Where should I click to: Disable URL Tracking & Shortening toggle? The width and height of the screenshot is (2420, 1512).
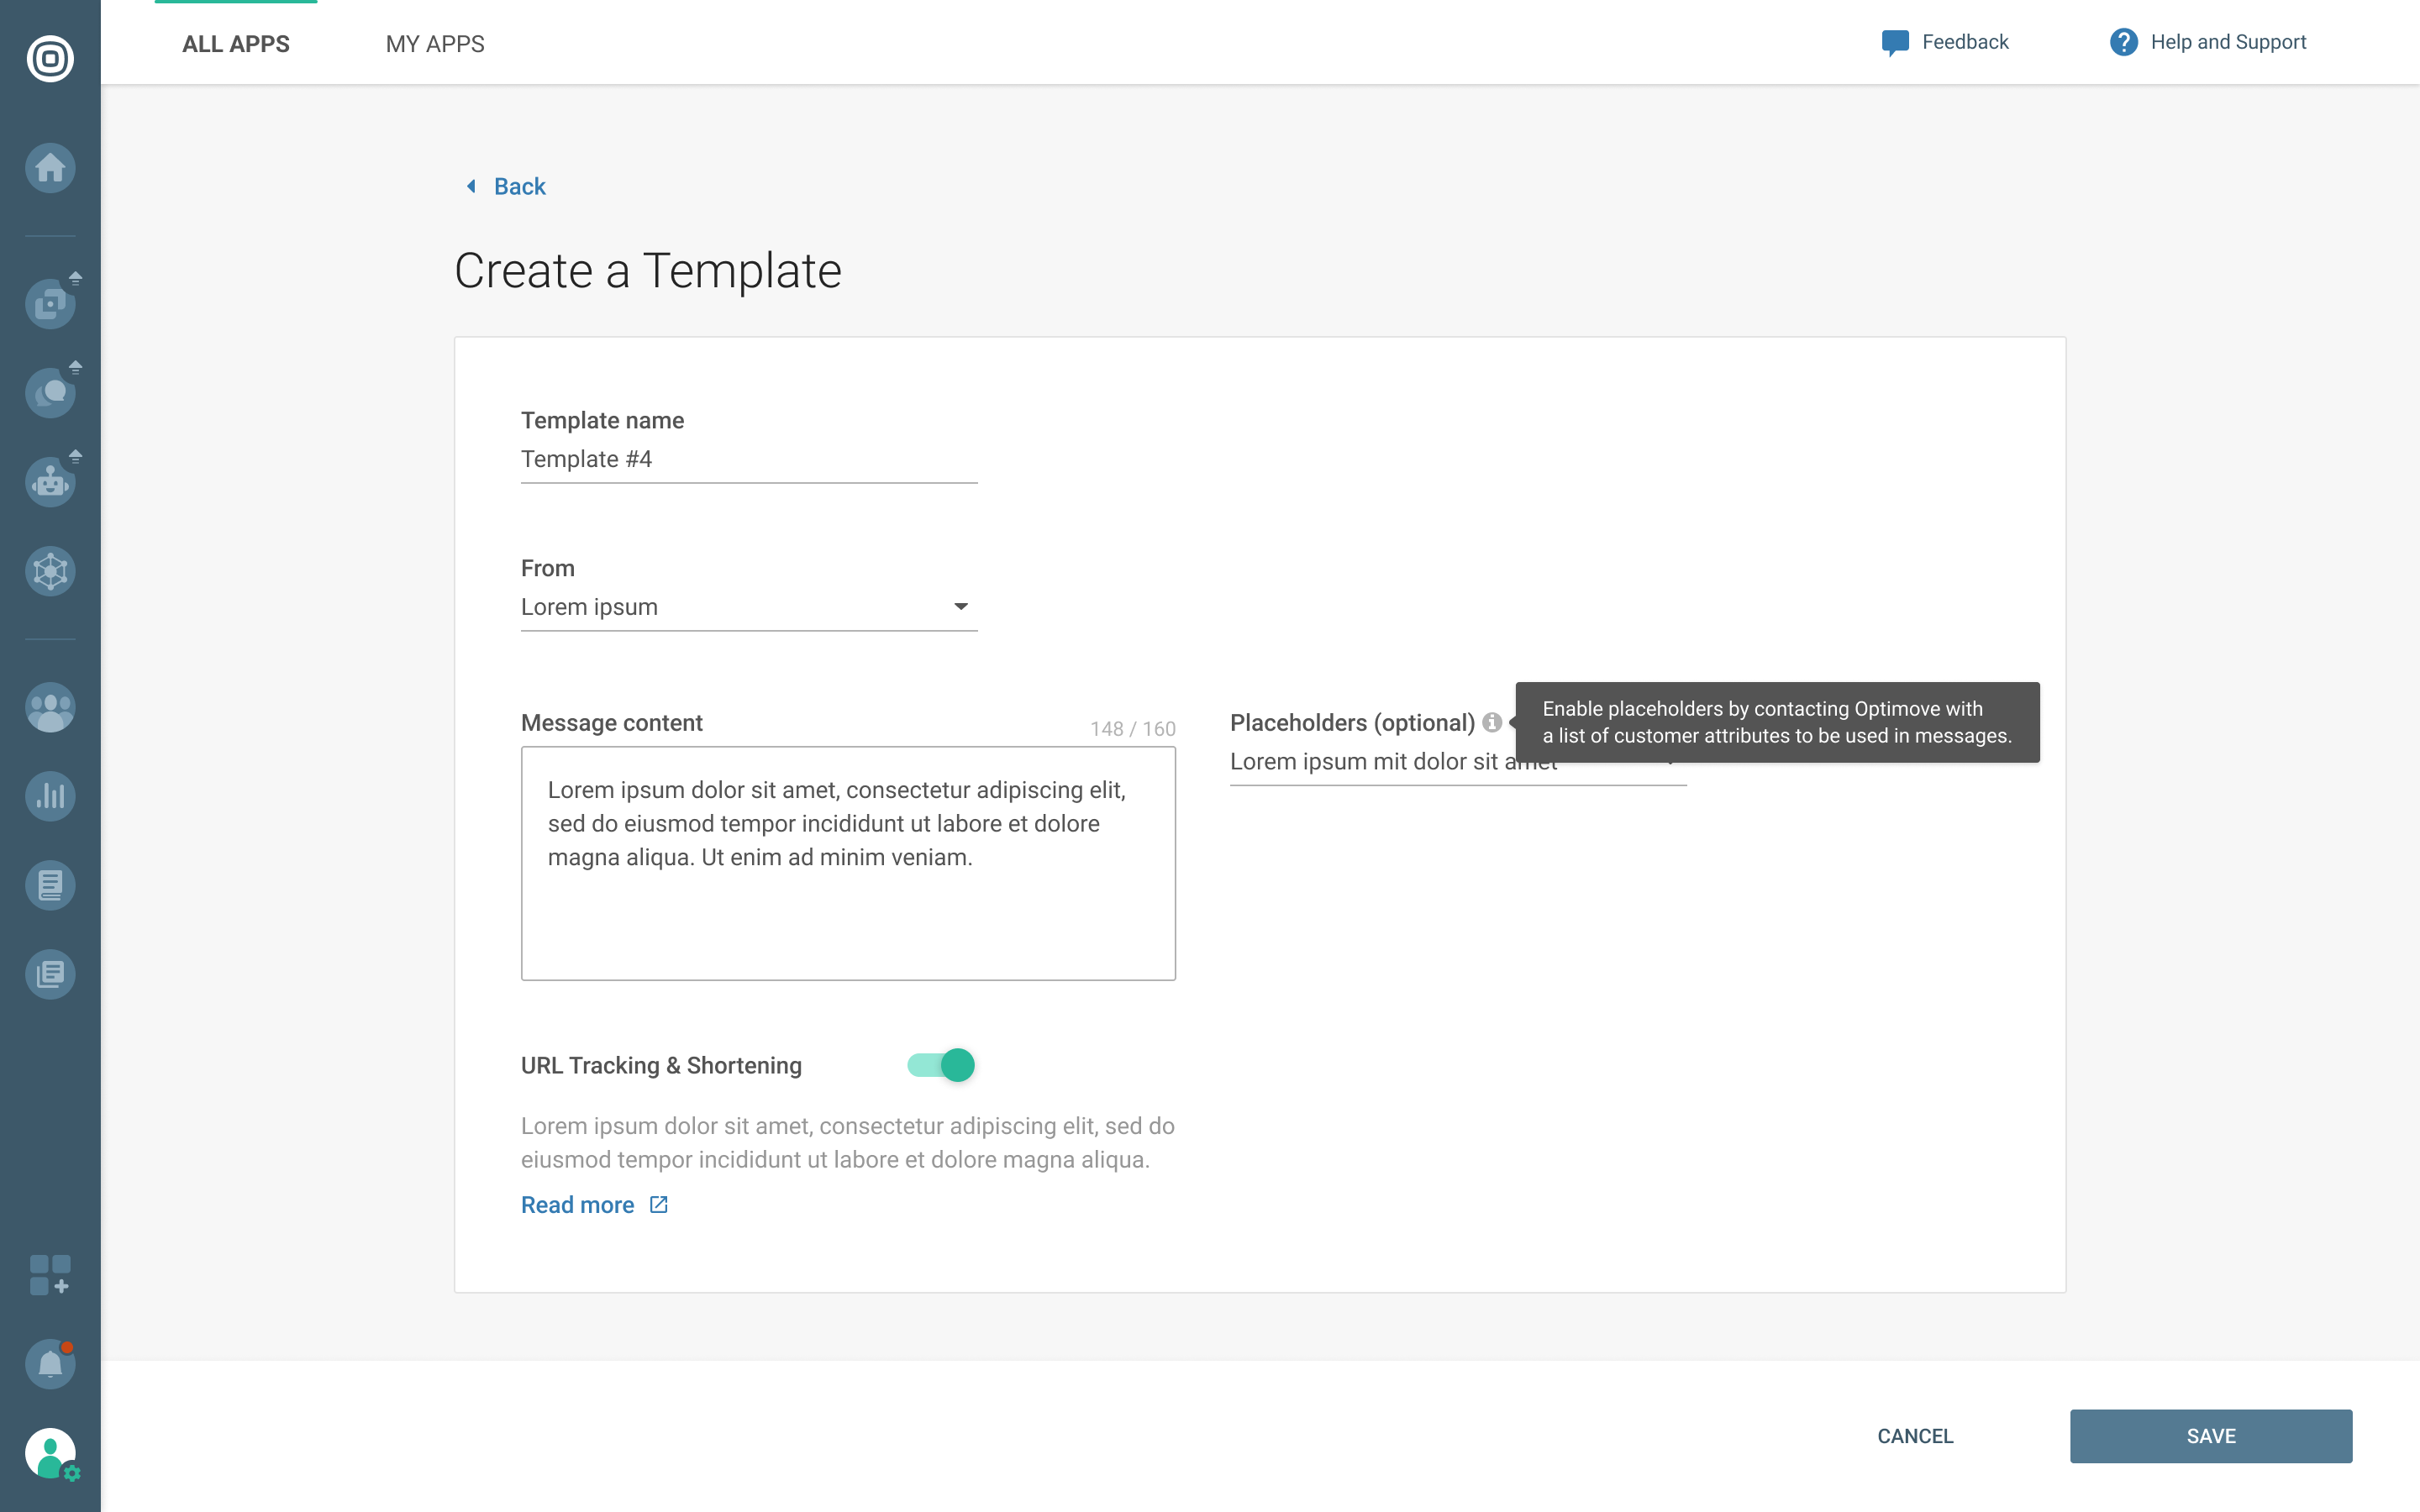coord(941,1065)
